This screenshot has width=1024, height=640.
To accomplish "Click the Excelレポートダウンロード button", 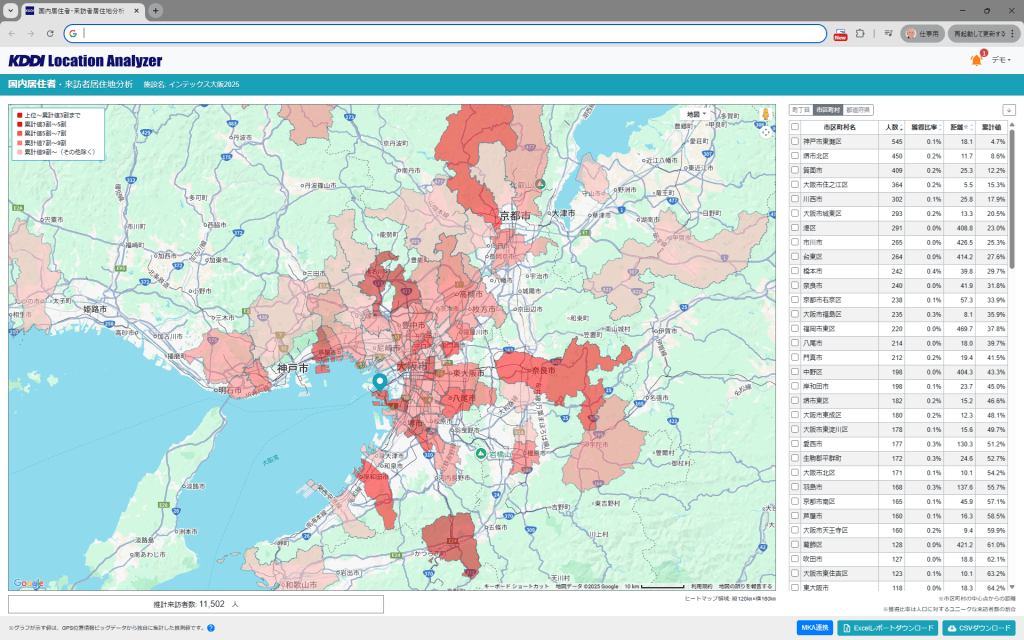I will pos(888,628).
